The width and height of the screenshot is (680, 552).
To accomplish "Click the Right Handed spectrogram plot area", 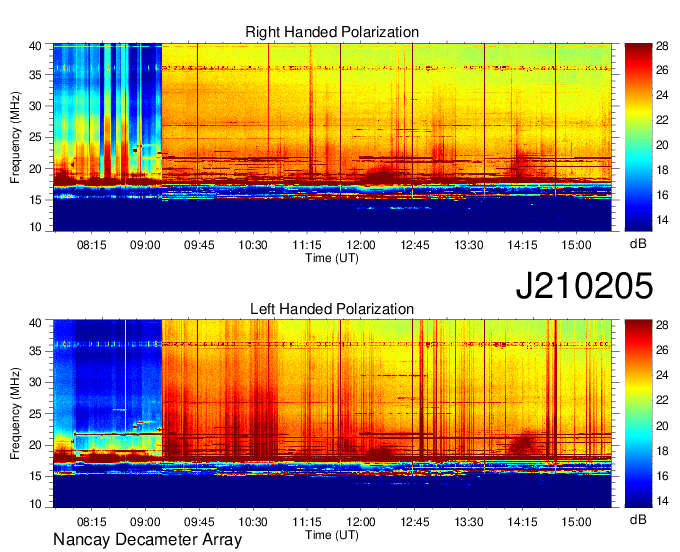I will coord(332,137).
